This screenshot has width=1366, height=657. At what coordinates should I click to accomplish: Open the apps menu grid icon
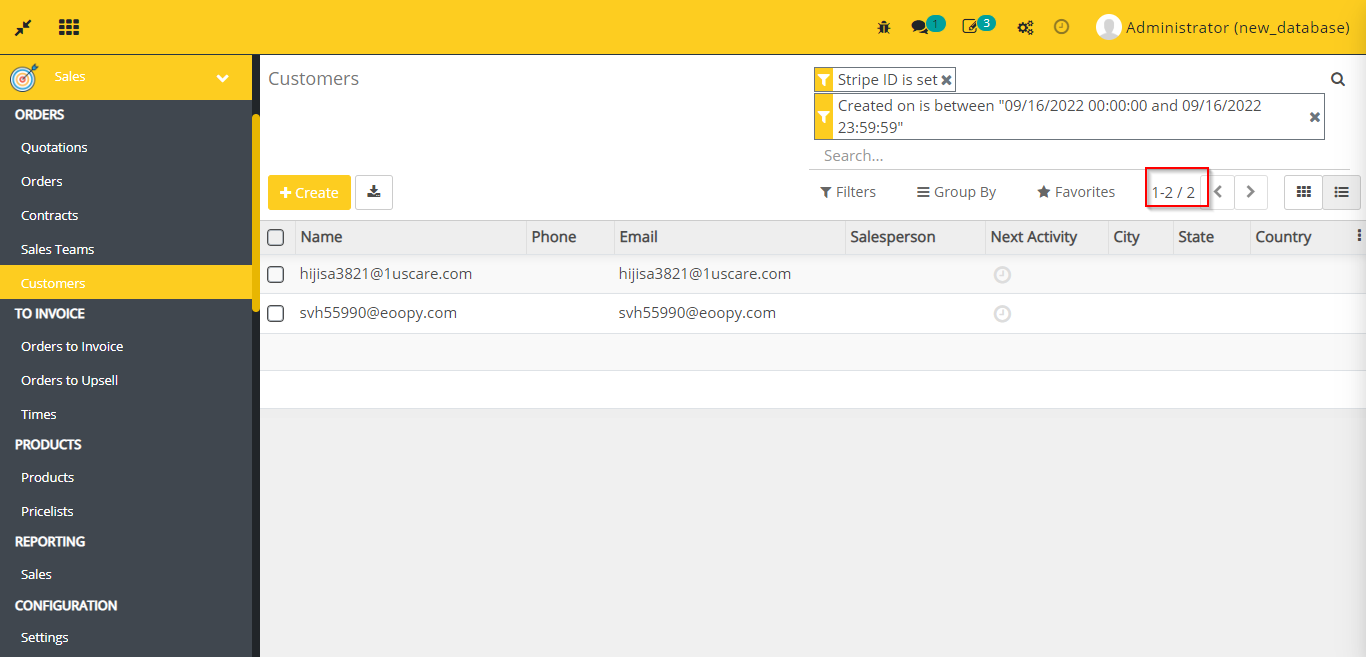point(68,26)
